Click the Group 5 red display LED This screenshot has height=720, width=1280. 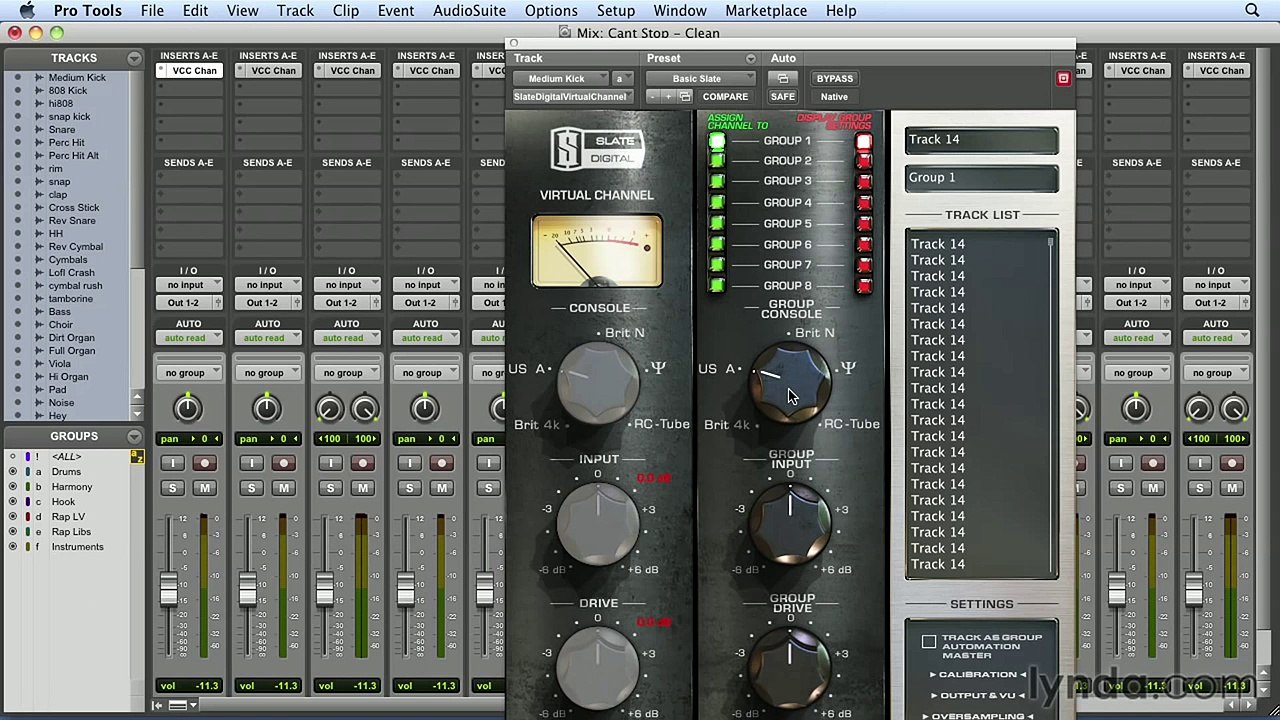864,224
